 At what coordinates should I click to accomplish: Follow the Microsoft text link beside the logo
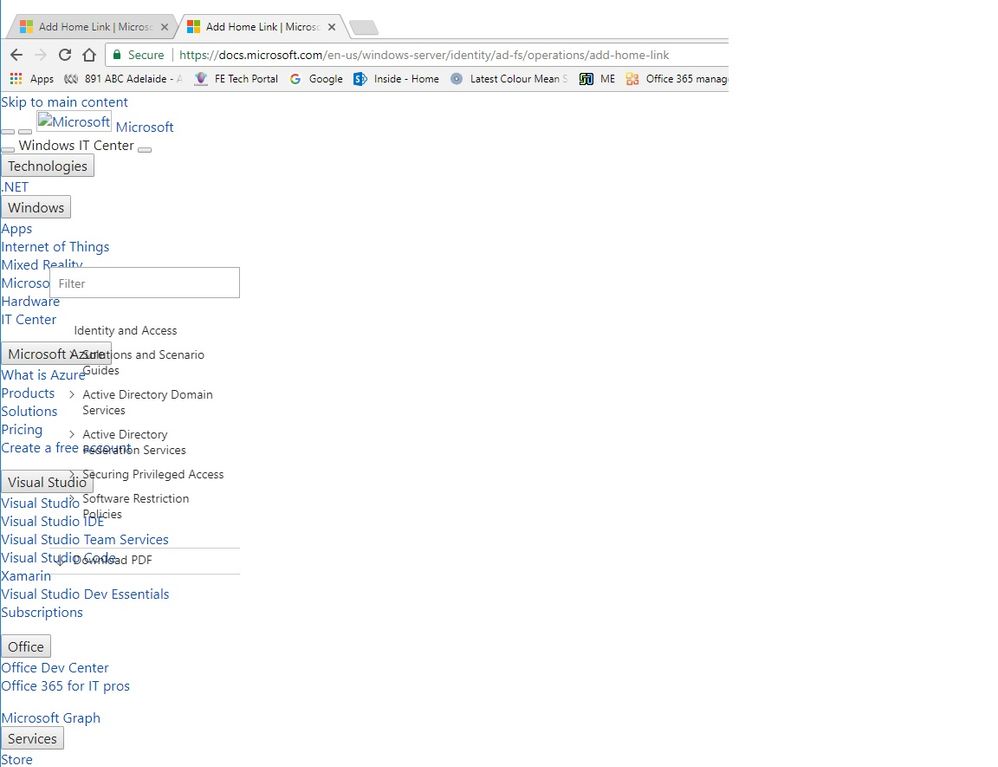tap(144, 127)
